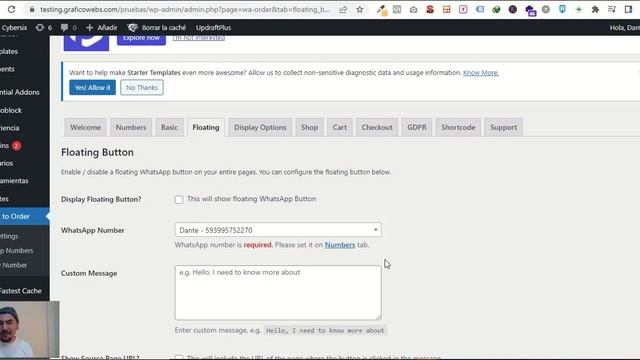Open the GDPR tab
The image size is (640, 360).
point(417,127)
